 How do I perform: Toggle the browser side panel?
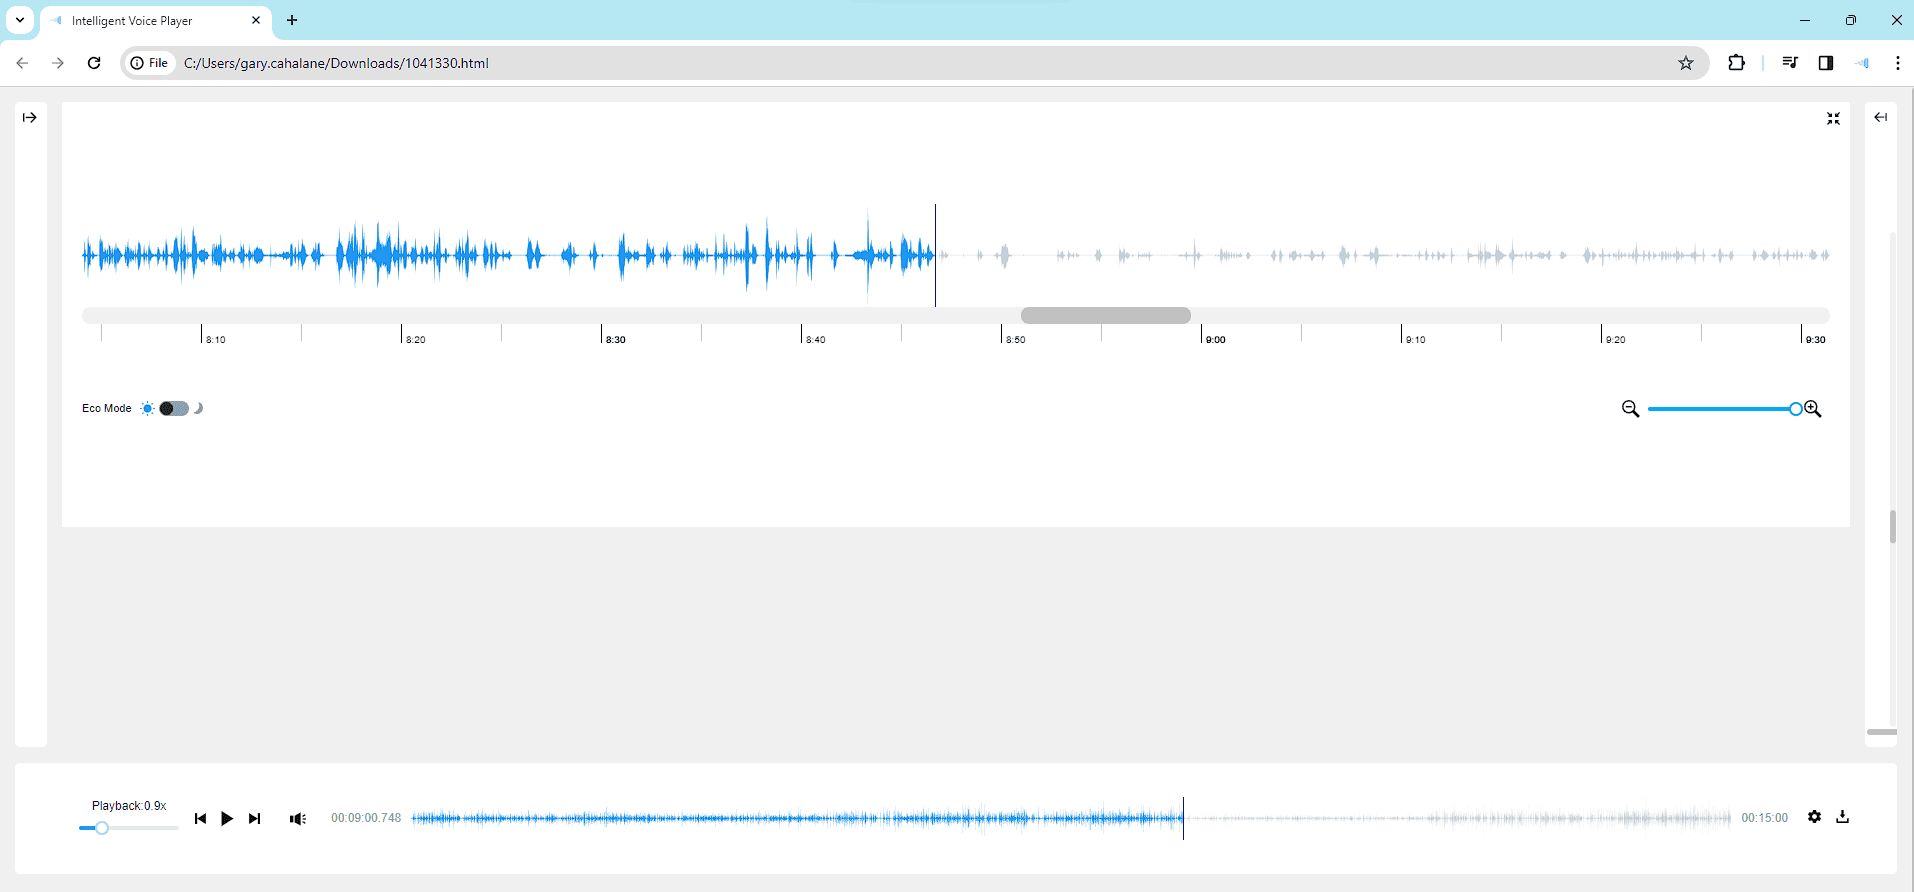coord(1826,63)
